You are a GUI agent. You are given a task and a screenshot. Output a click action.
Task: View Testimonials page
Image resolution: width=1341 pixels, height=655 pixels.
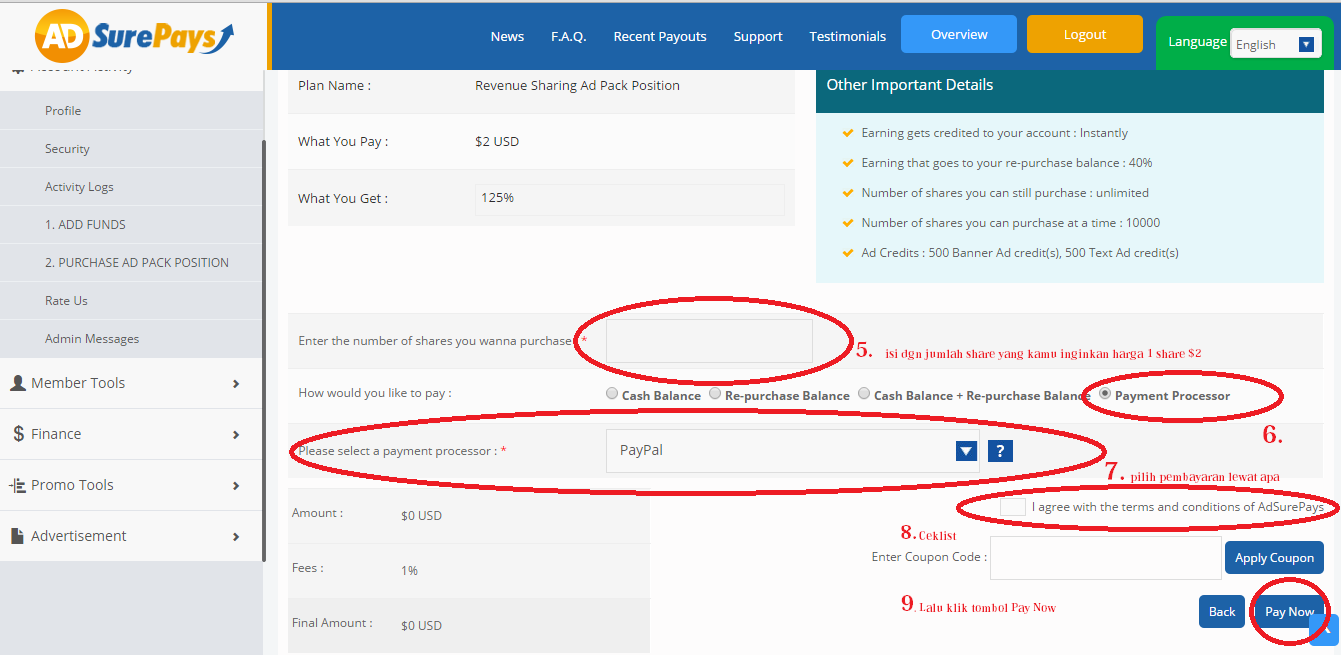tap(848, 37)
